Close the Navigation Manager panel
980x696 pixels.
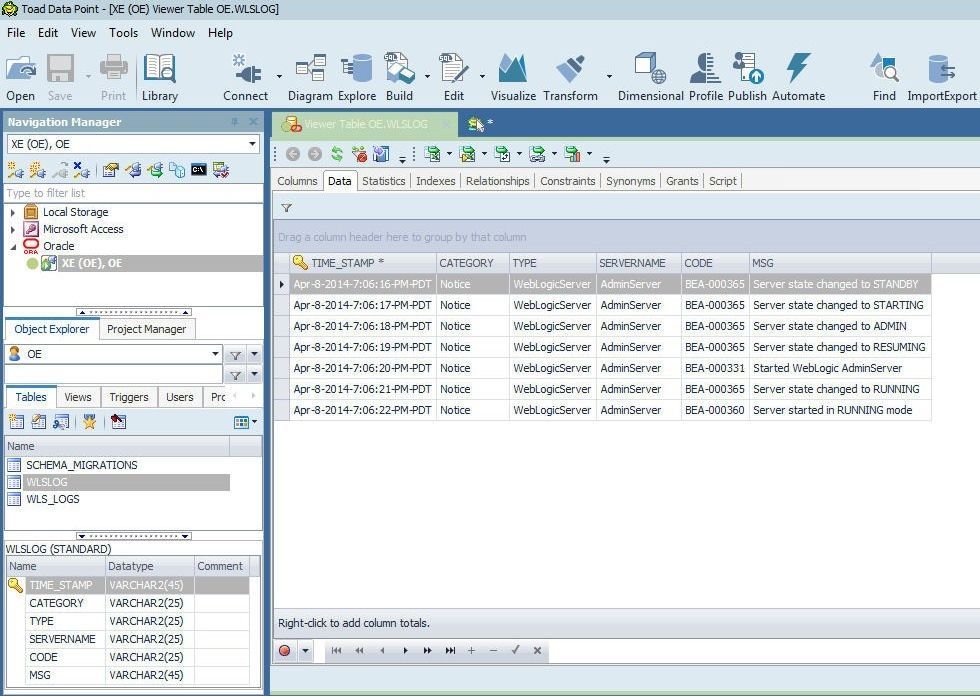253,122
